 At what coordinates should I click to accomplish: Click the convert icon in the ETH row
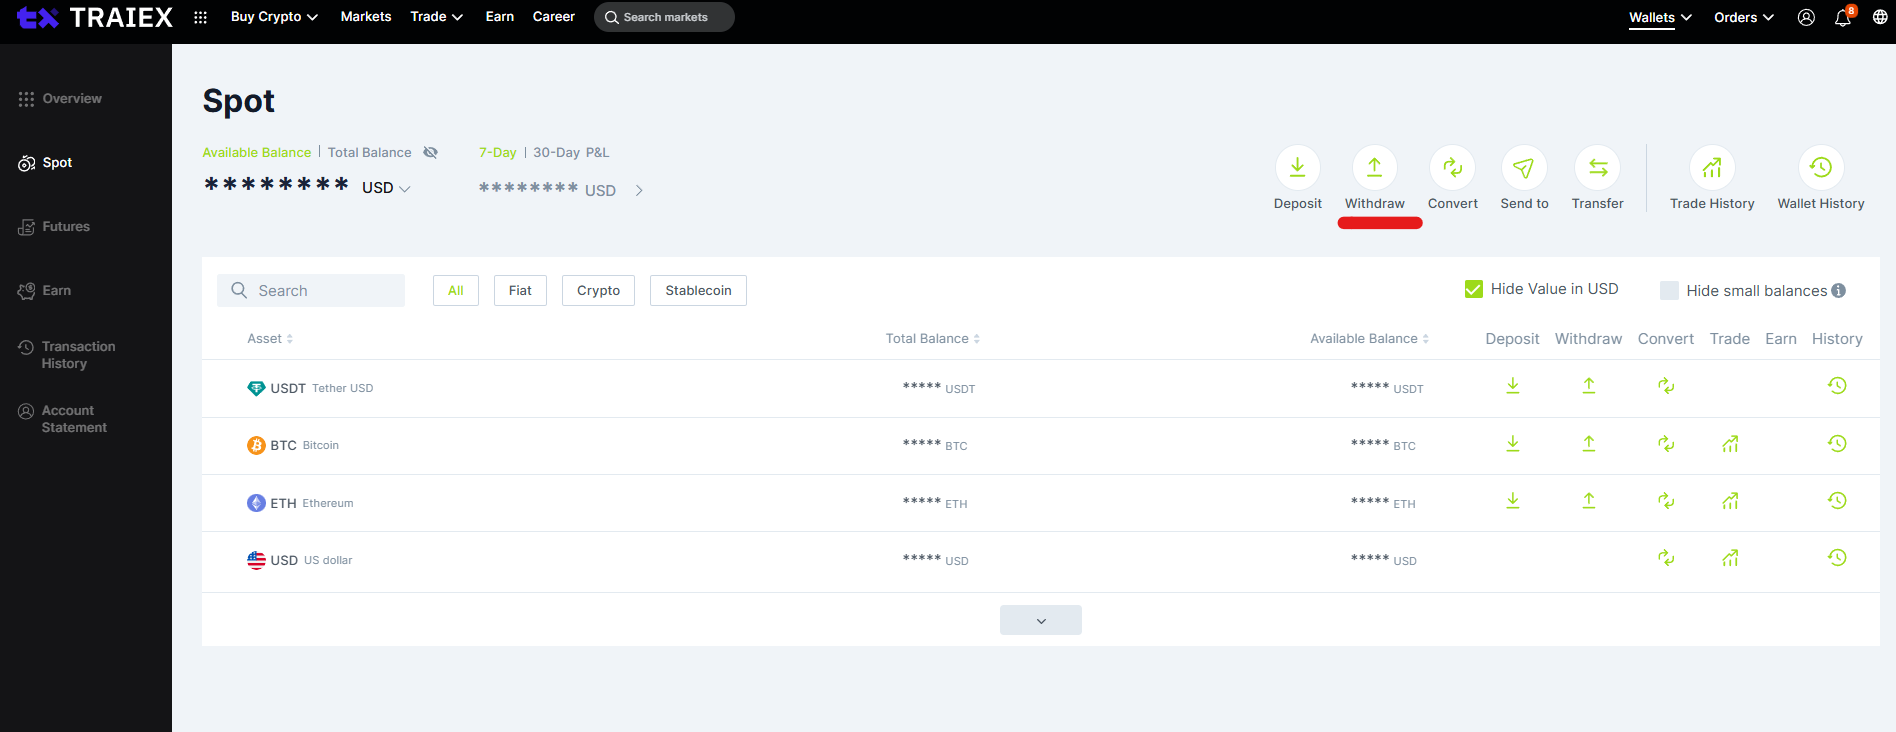[1666, 501]
